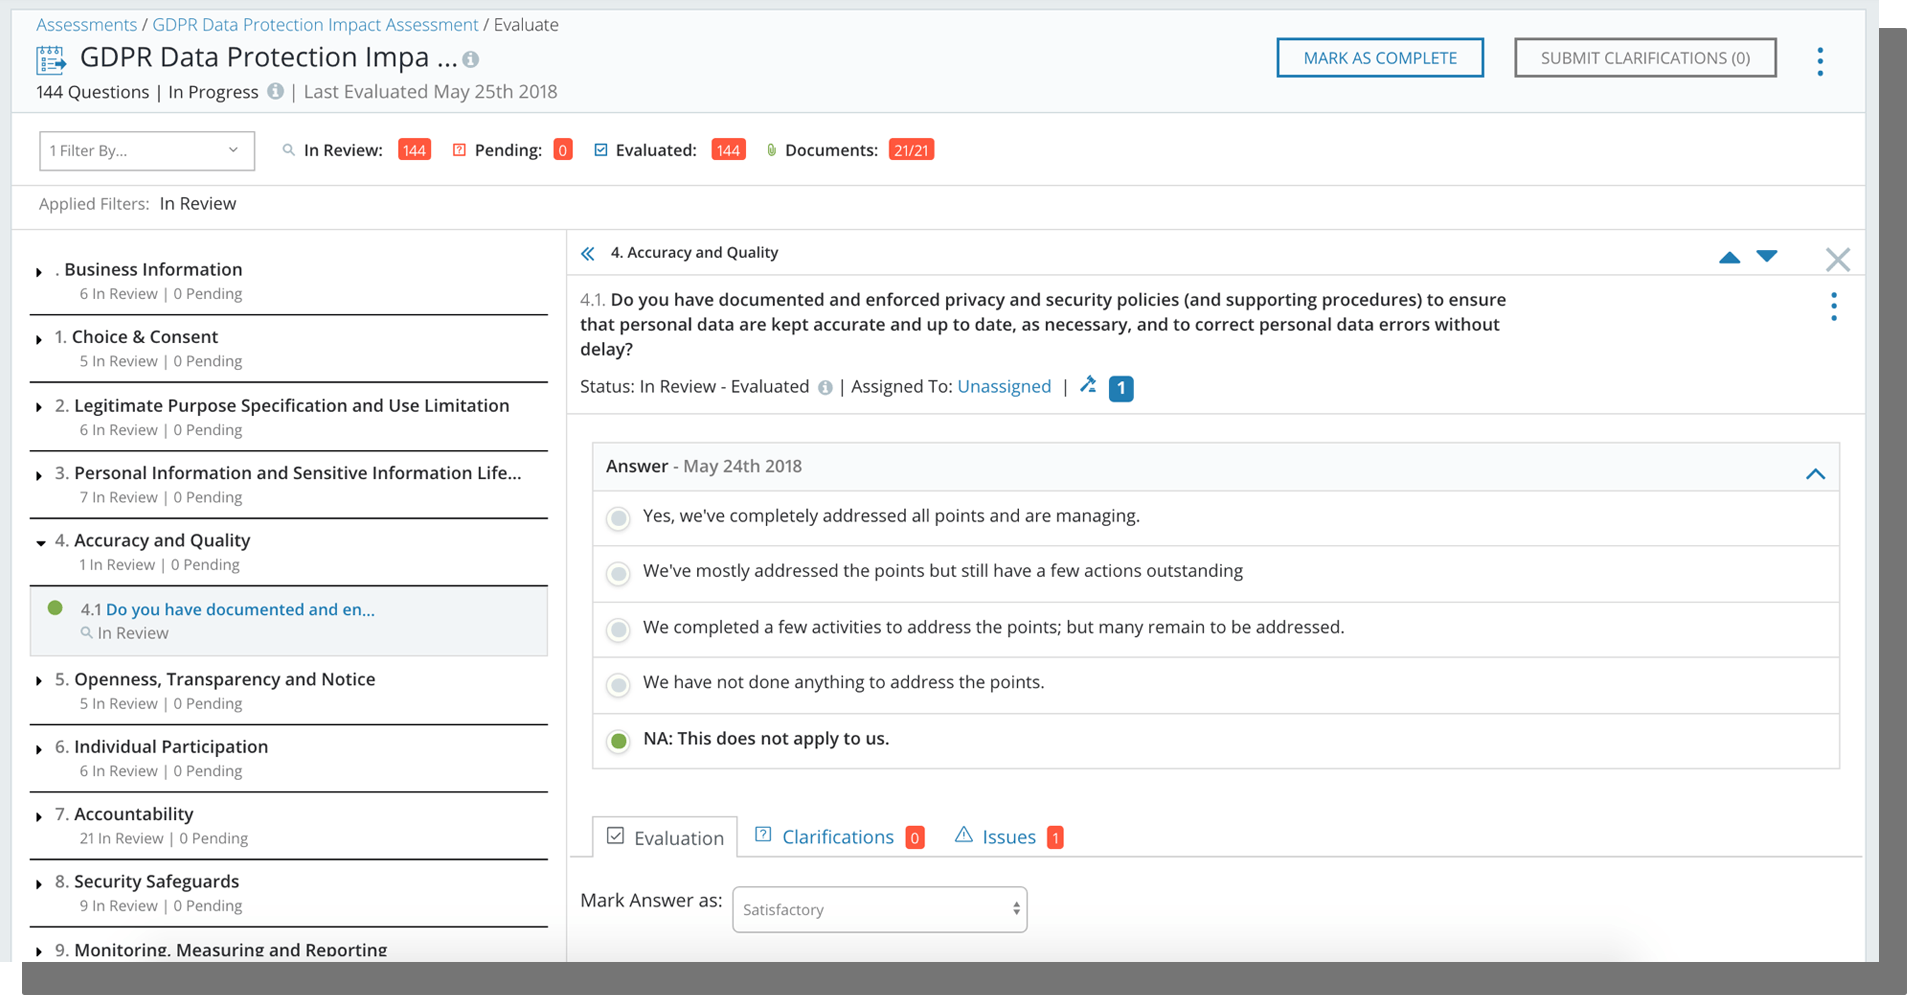Click the Evaluated count badge 144

[728, 150]
